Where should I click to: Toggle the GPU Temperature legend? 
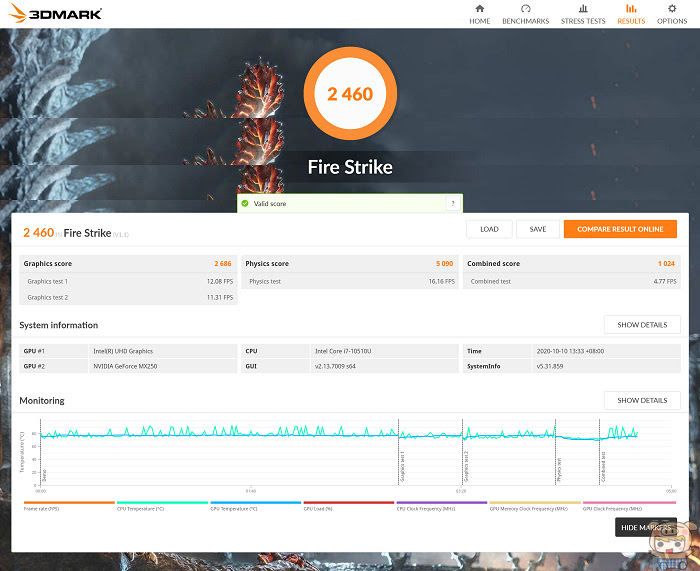[255, 506]
